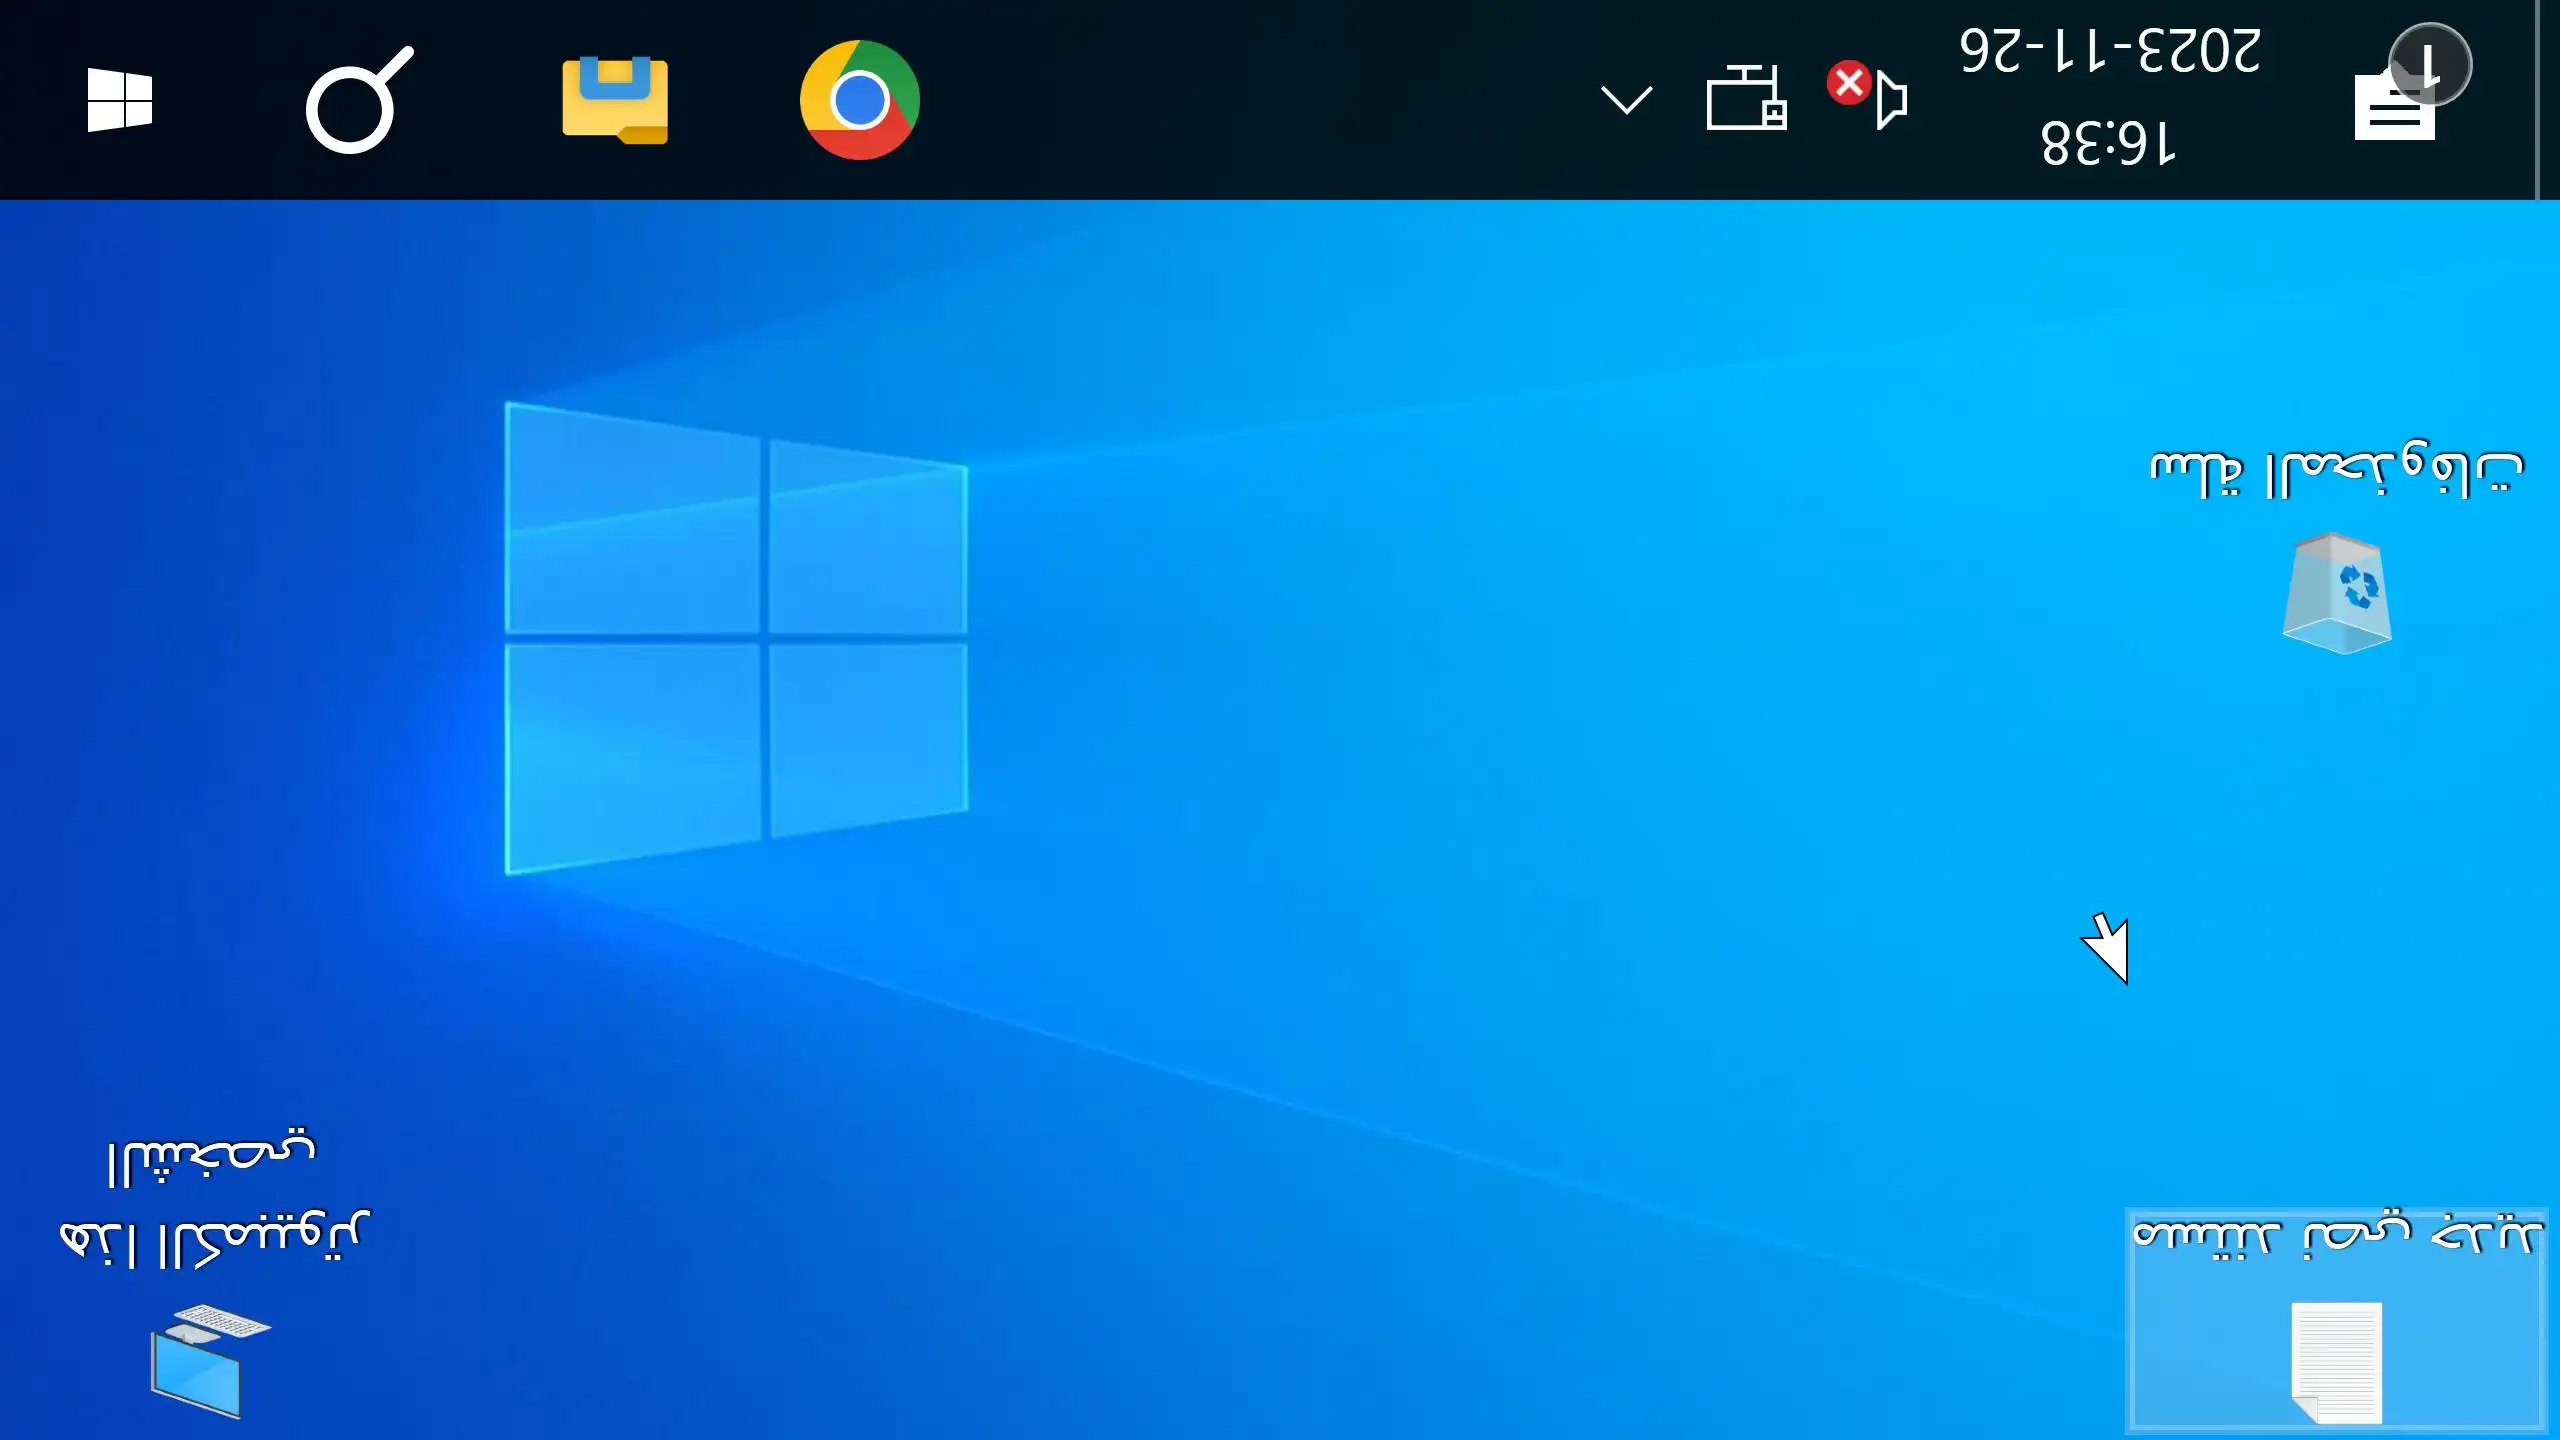This screenshot has height=1440, width=2560.
Task: Open the network status tray icon
Action: coord(1746,98)
